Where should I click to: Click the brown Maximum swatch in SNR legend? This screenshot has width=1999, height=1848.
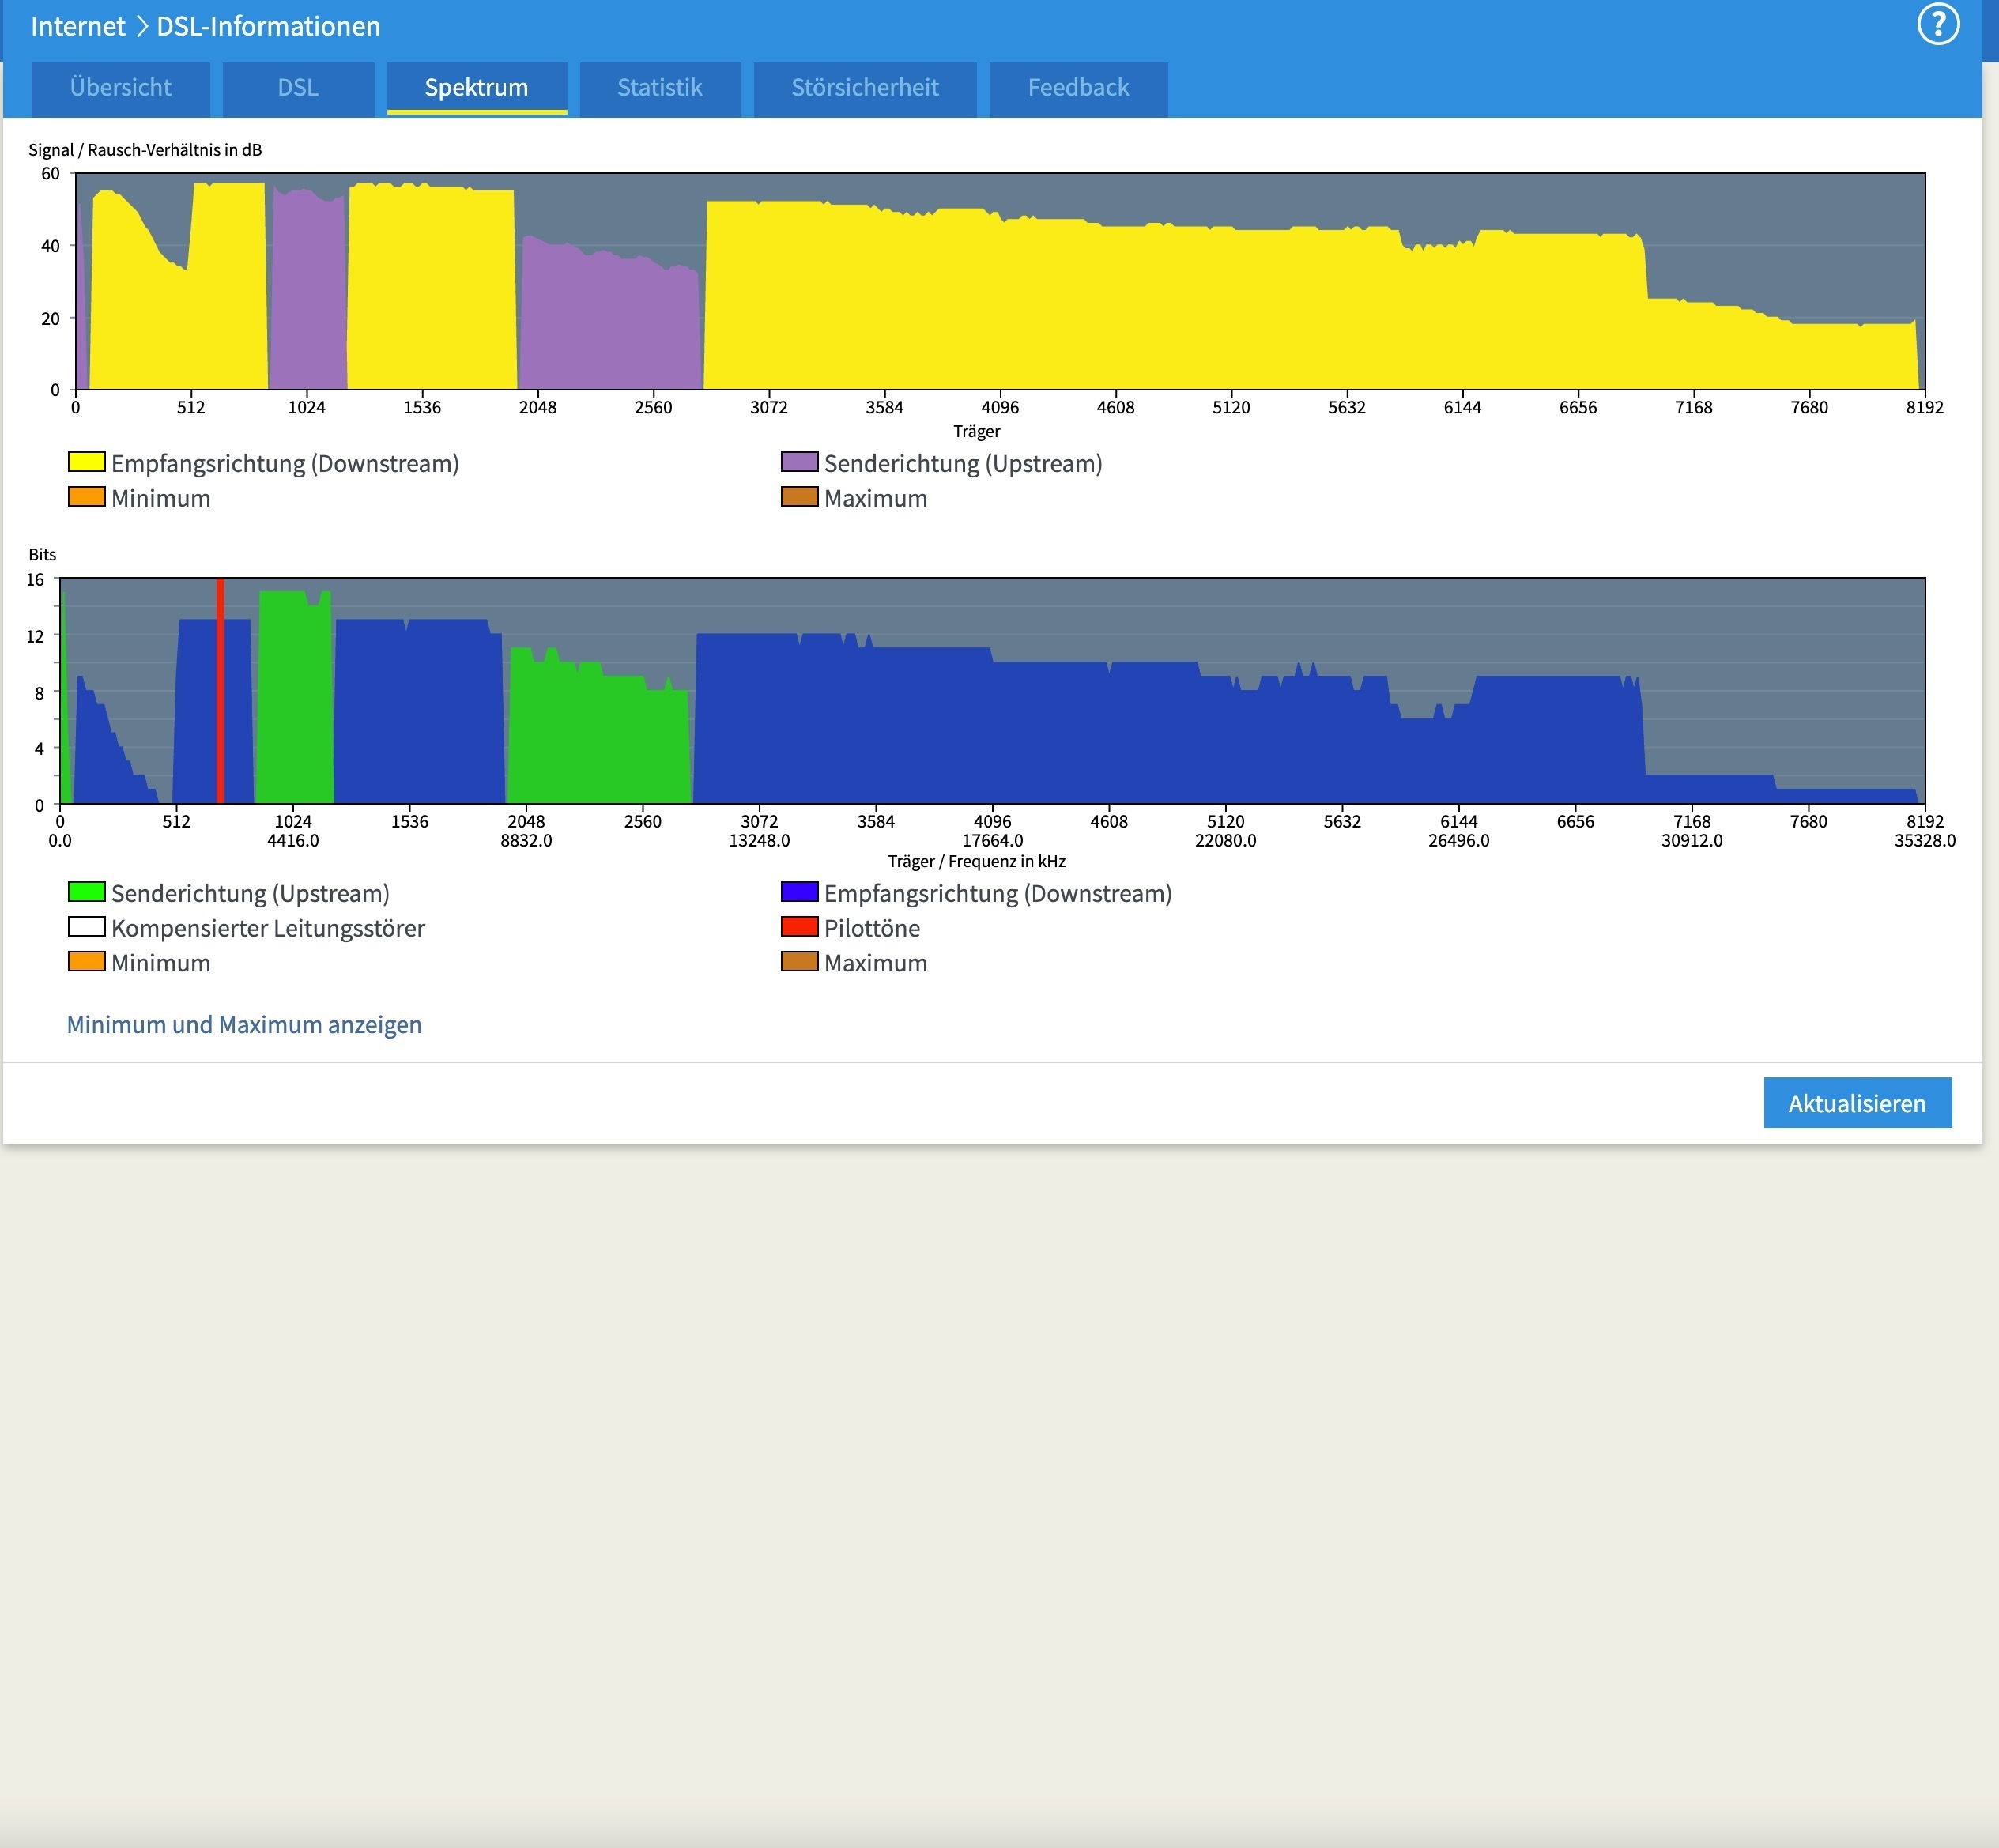pos(799,497)
